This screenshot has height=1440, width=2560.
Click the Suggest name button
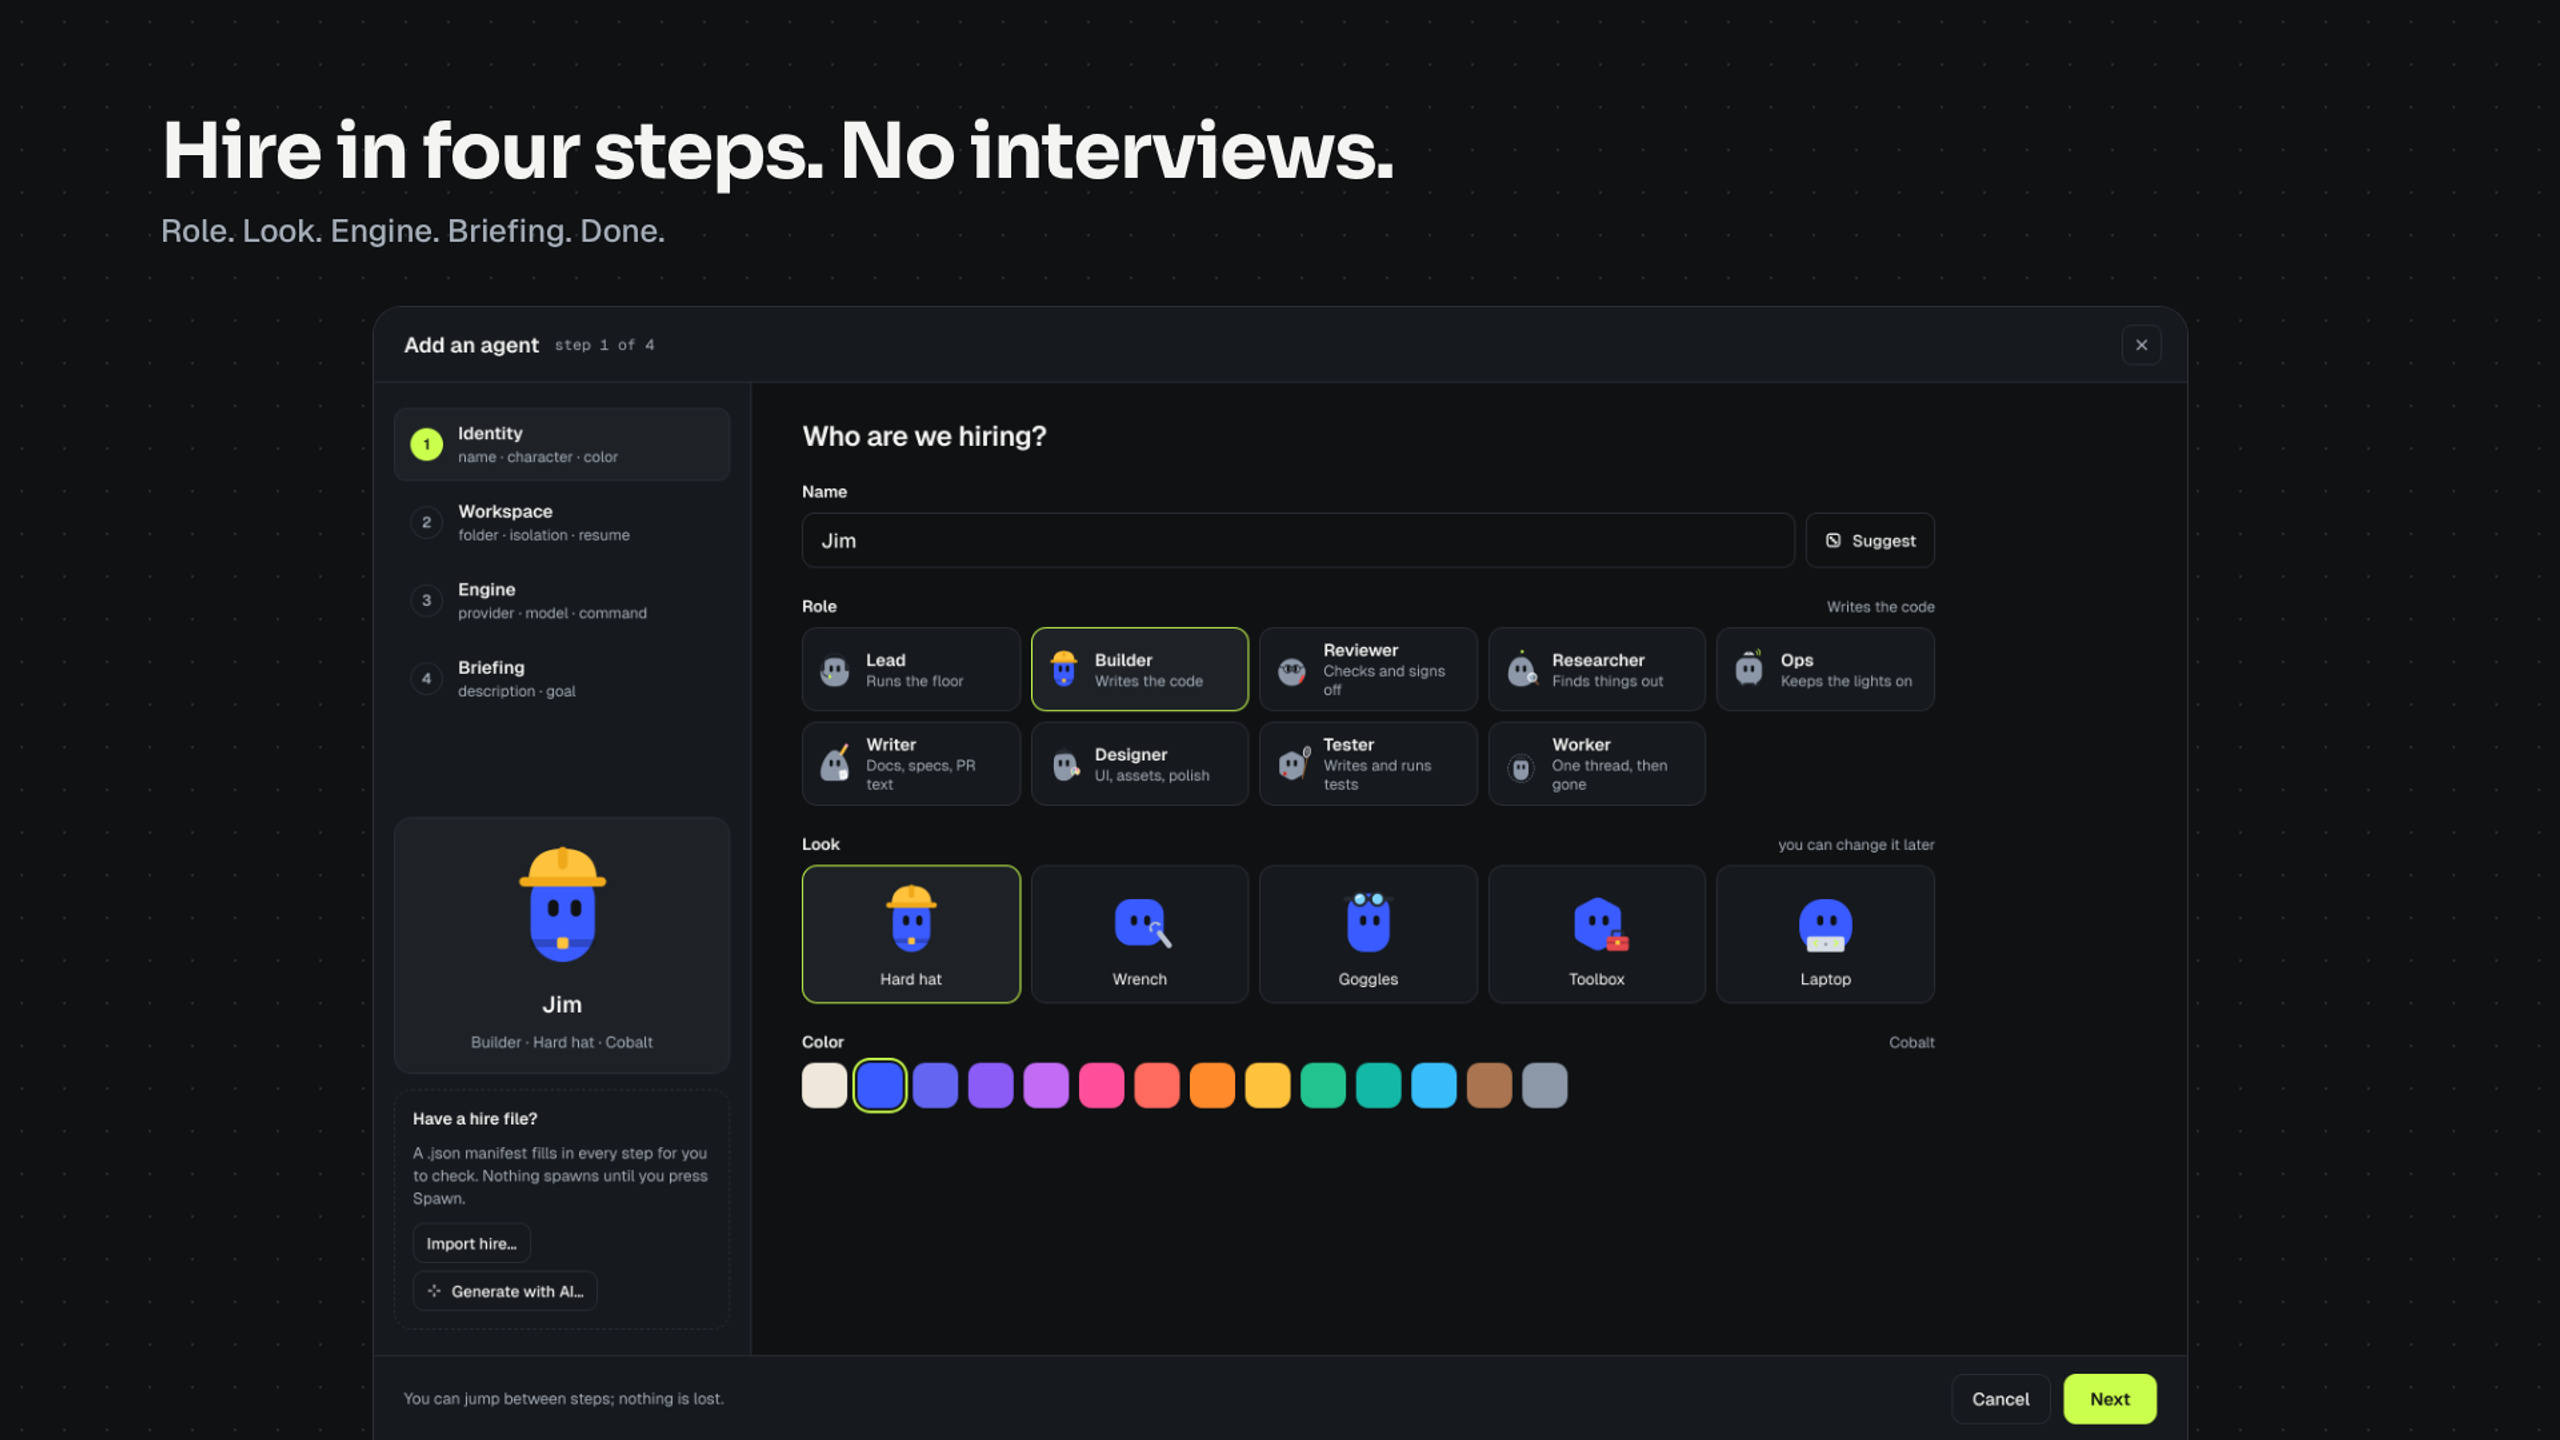(1869, 540)
